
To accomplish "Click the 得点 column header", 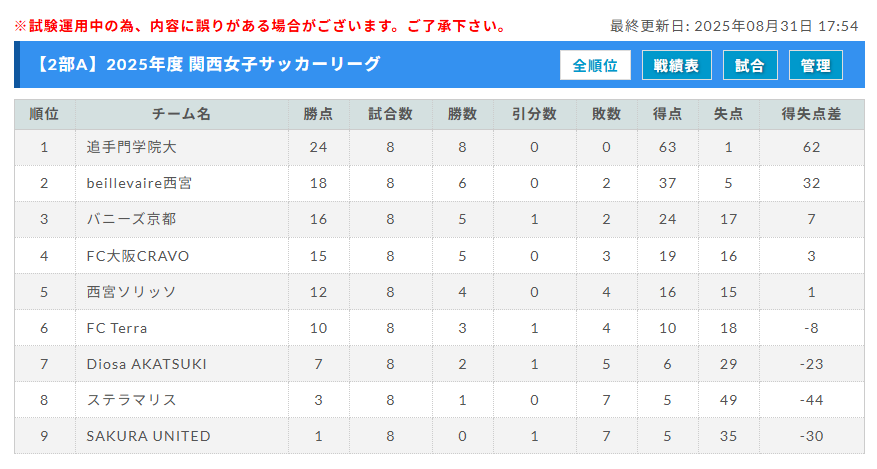I will [x=668, y=115].
